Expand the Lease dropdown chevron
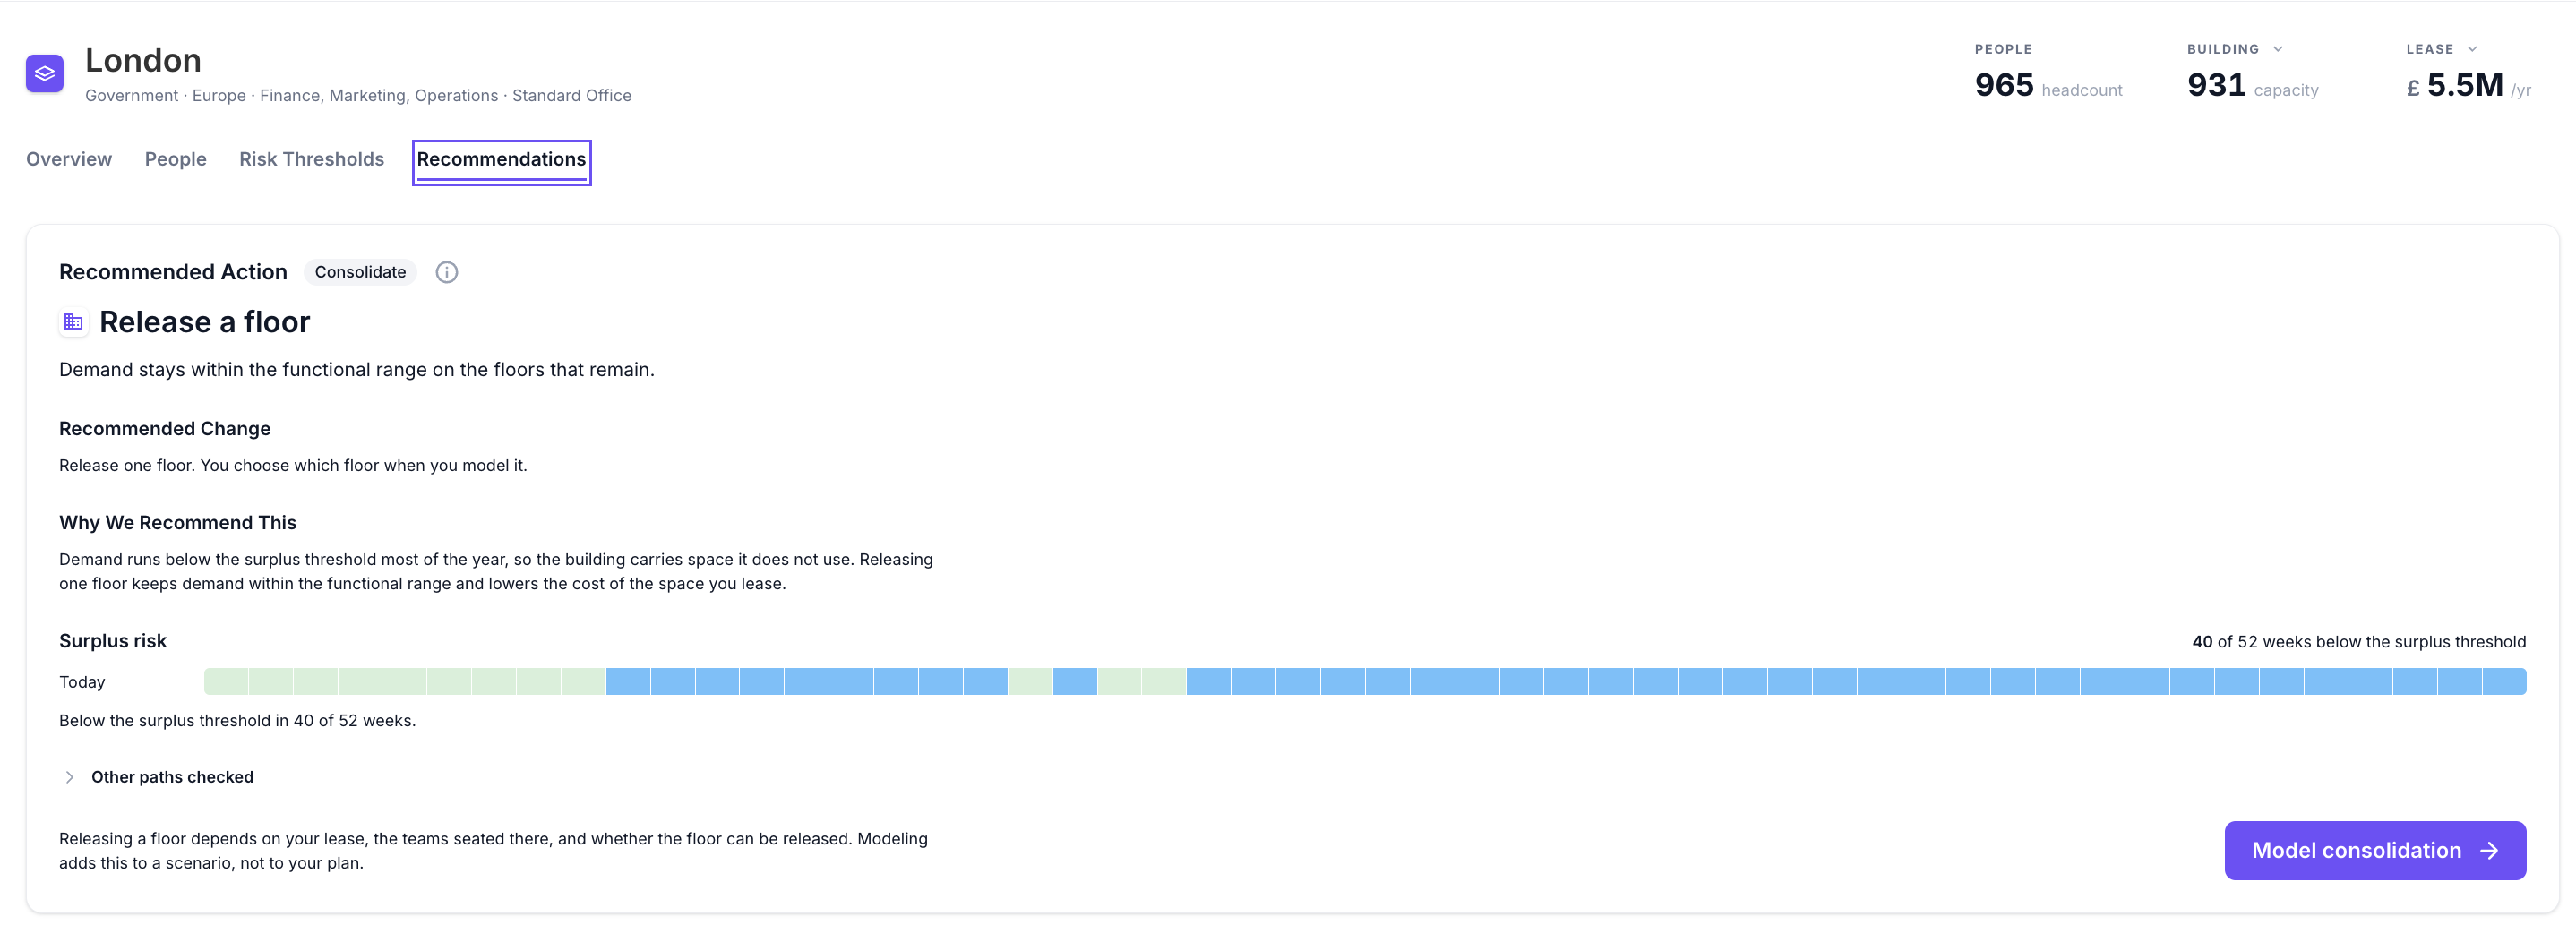This screenshot has width=2576, height=942. 2472,49
